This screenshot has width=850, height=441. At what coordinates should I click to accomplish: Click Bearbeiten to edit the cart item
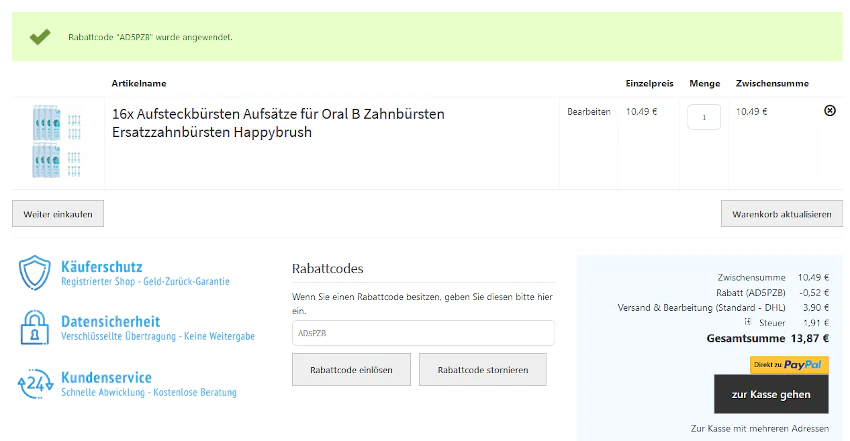coord(589,112)
